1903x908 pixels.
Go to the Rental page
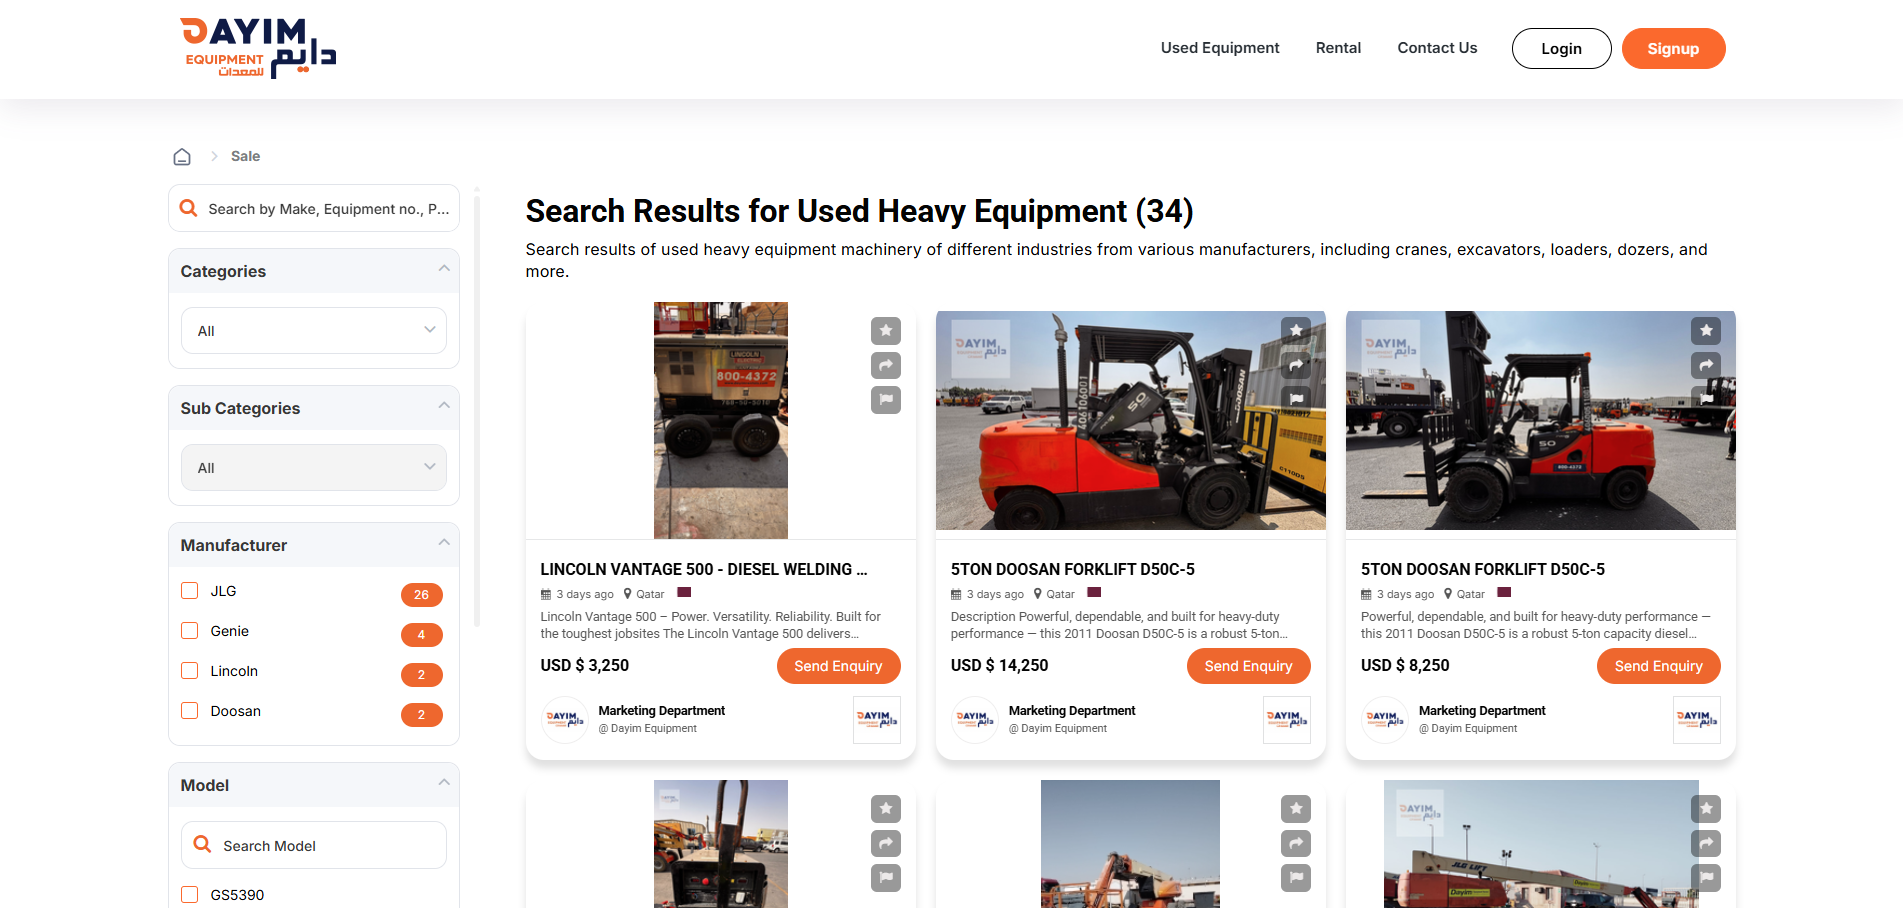1337,48
